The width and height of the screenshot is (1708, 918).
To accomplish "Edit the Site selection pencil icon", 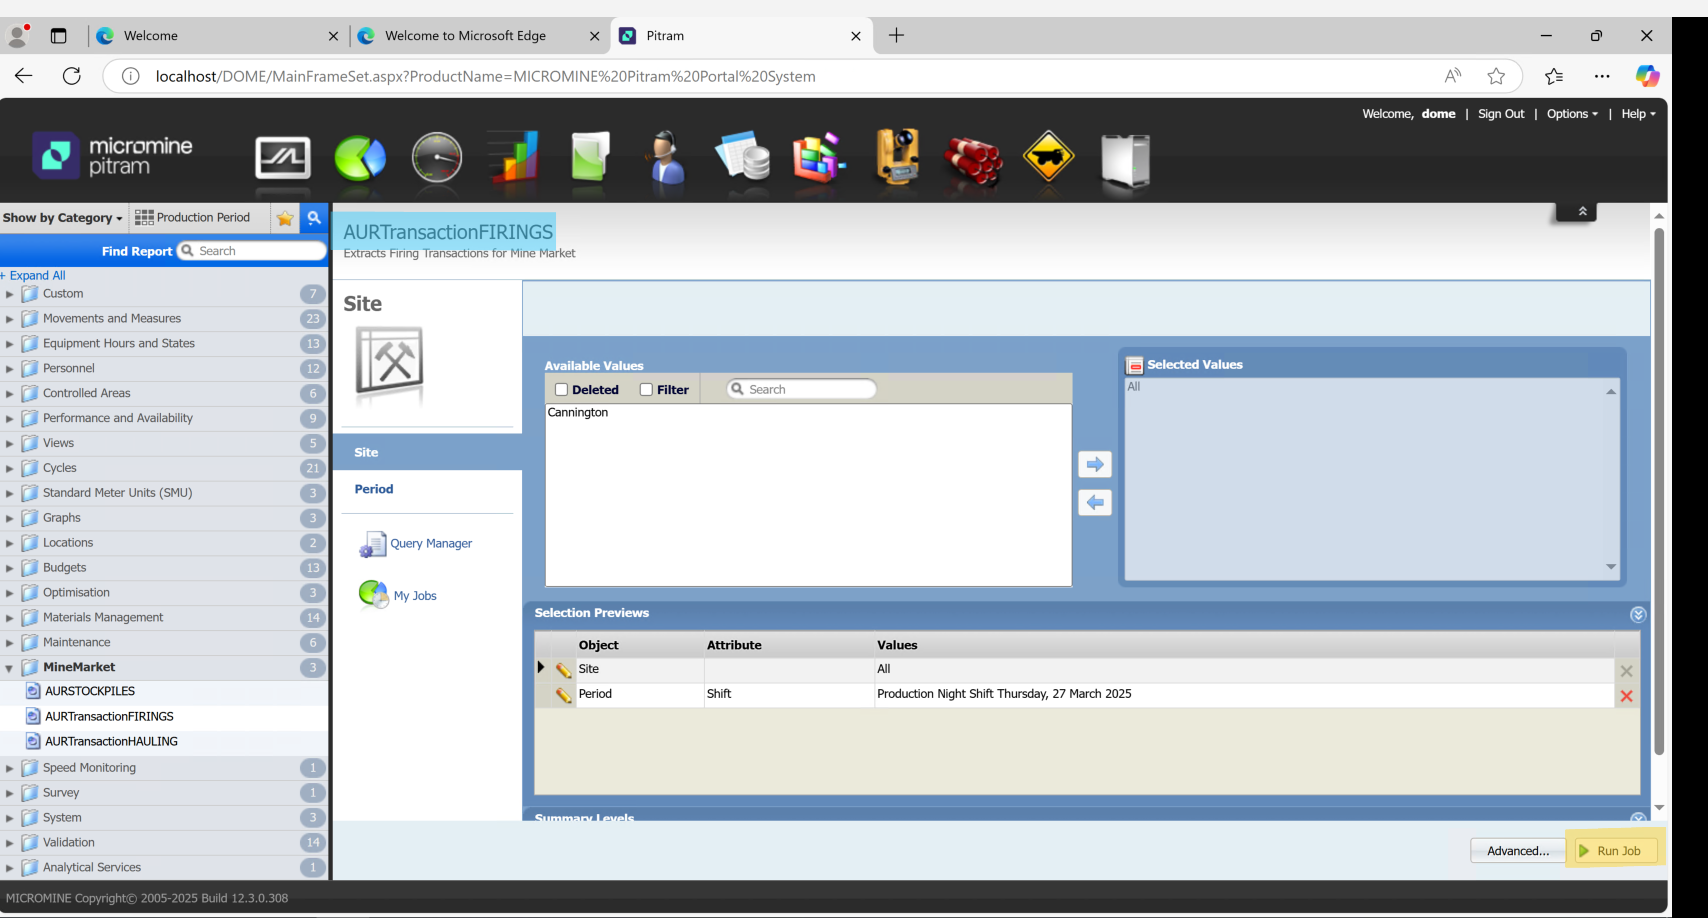I will [564, 670].
